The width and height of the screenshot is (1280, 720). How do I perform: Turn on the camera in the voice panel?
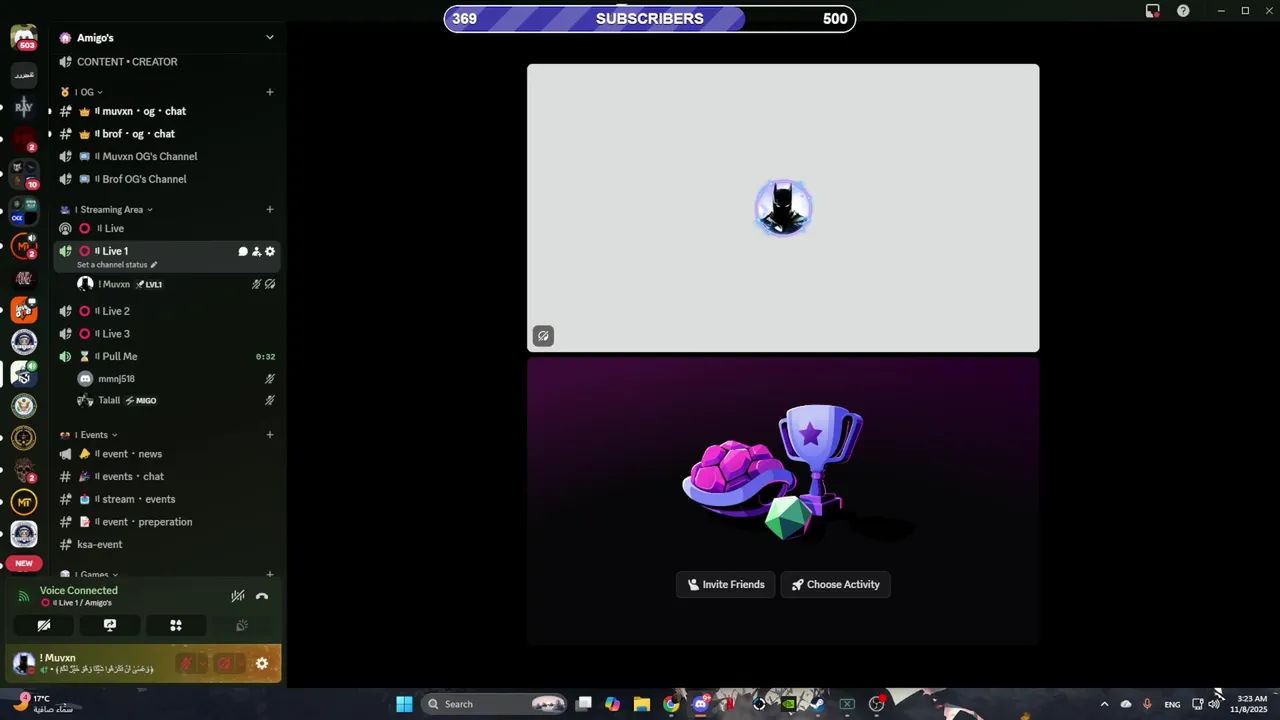(x=44, y=625)
